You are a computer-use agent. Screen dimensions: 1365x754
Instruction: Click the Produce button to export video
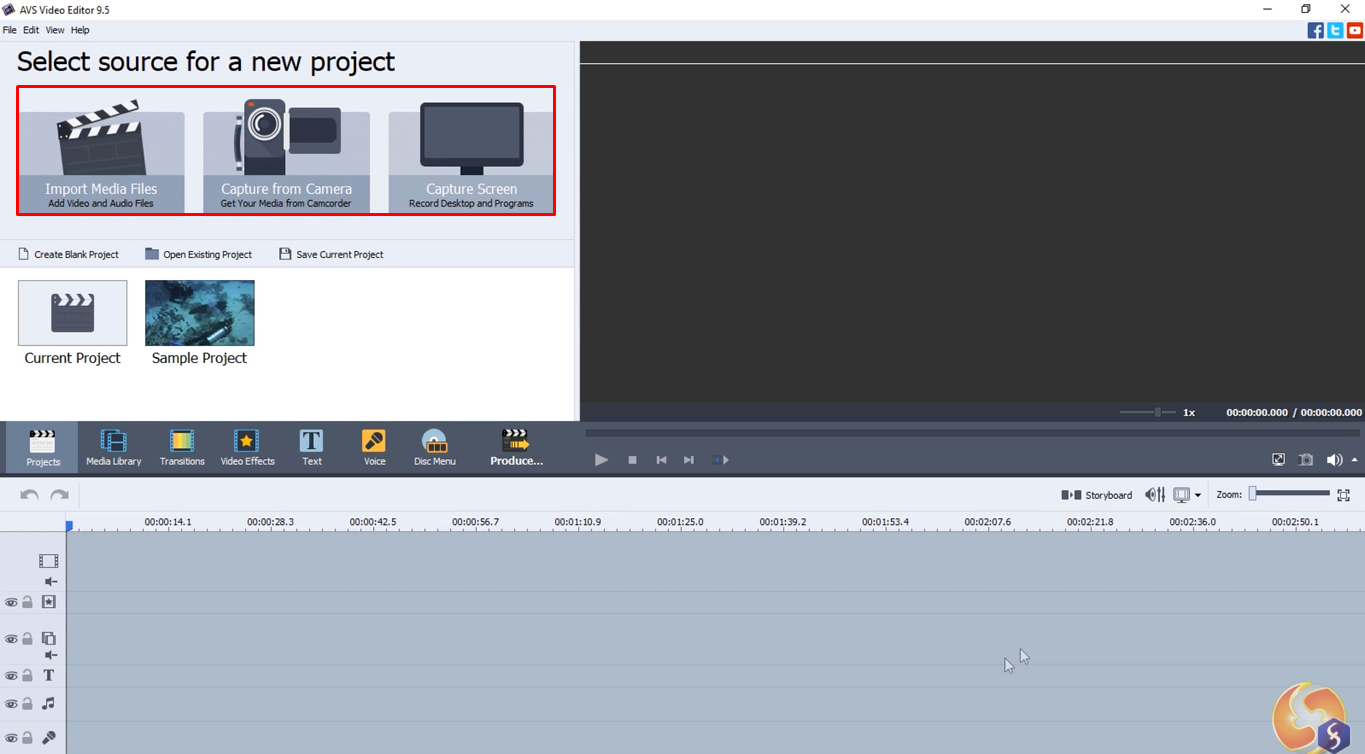point(516,446)
